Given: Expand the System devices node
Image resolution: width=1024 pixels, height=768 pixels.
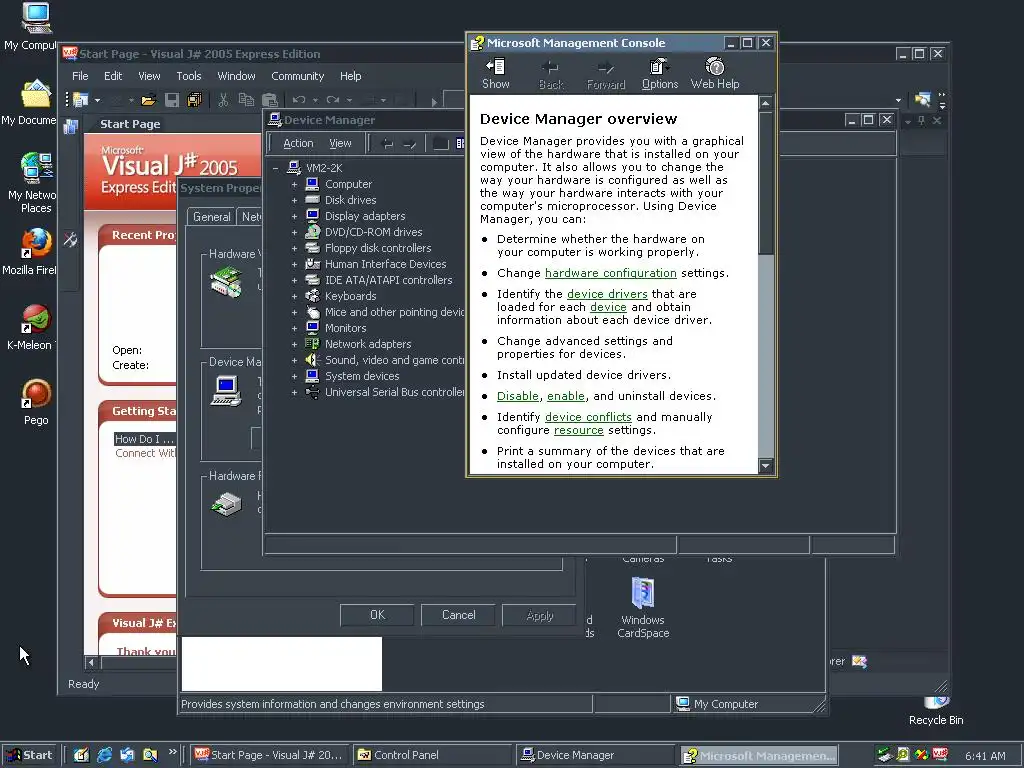Looking at the screenshot, I should 294,376.
